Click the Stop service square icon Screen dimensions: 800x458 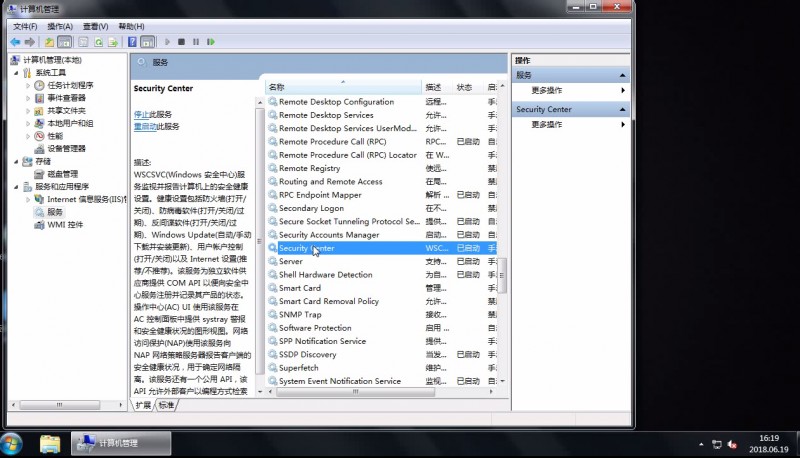181,42
